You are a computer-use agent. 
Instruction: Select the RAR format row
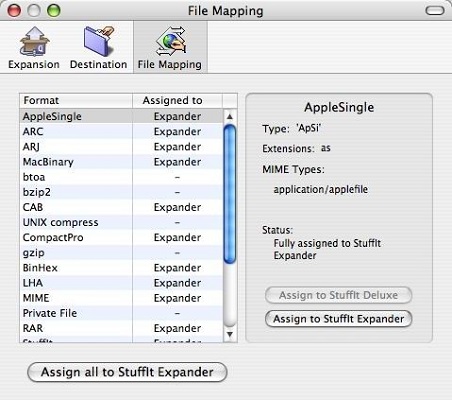point(121,328)
